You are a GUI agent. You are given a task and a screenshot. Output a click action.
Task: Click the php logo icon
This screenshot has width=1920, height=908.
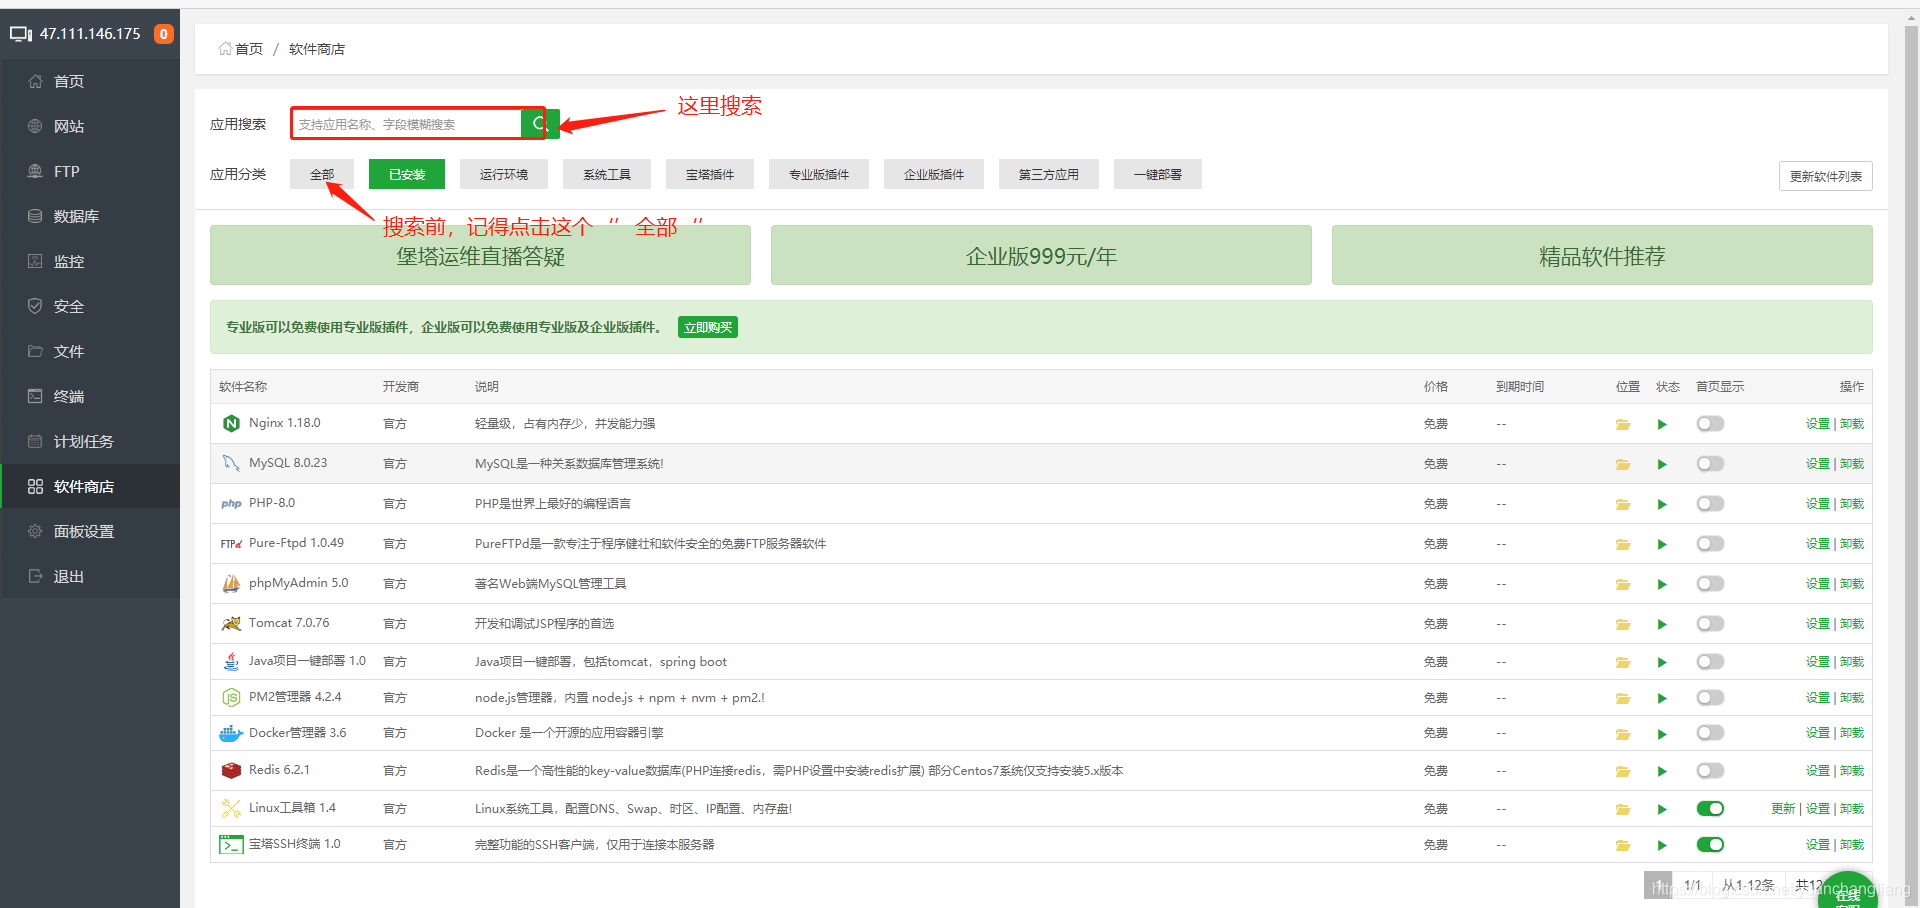[231, 504]
